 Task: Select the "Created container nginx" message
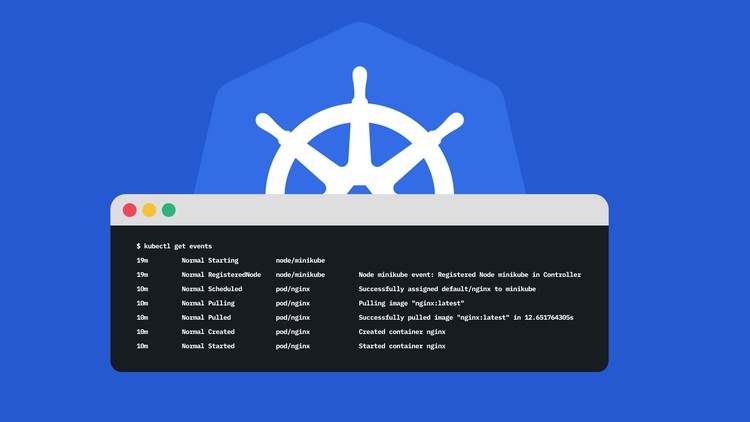pyautogui.click(x=401, y=332)
